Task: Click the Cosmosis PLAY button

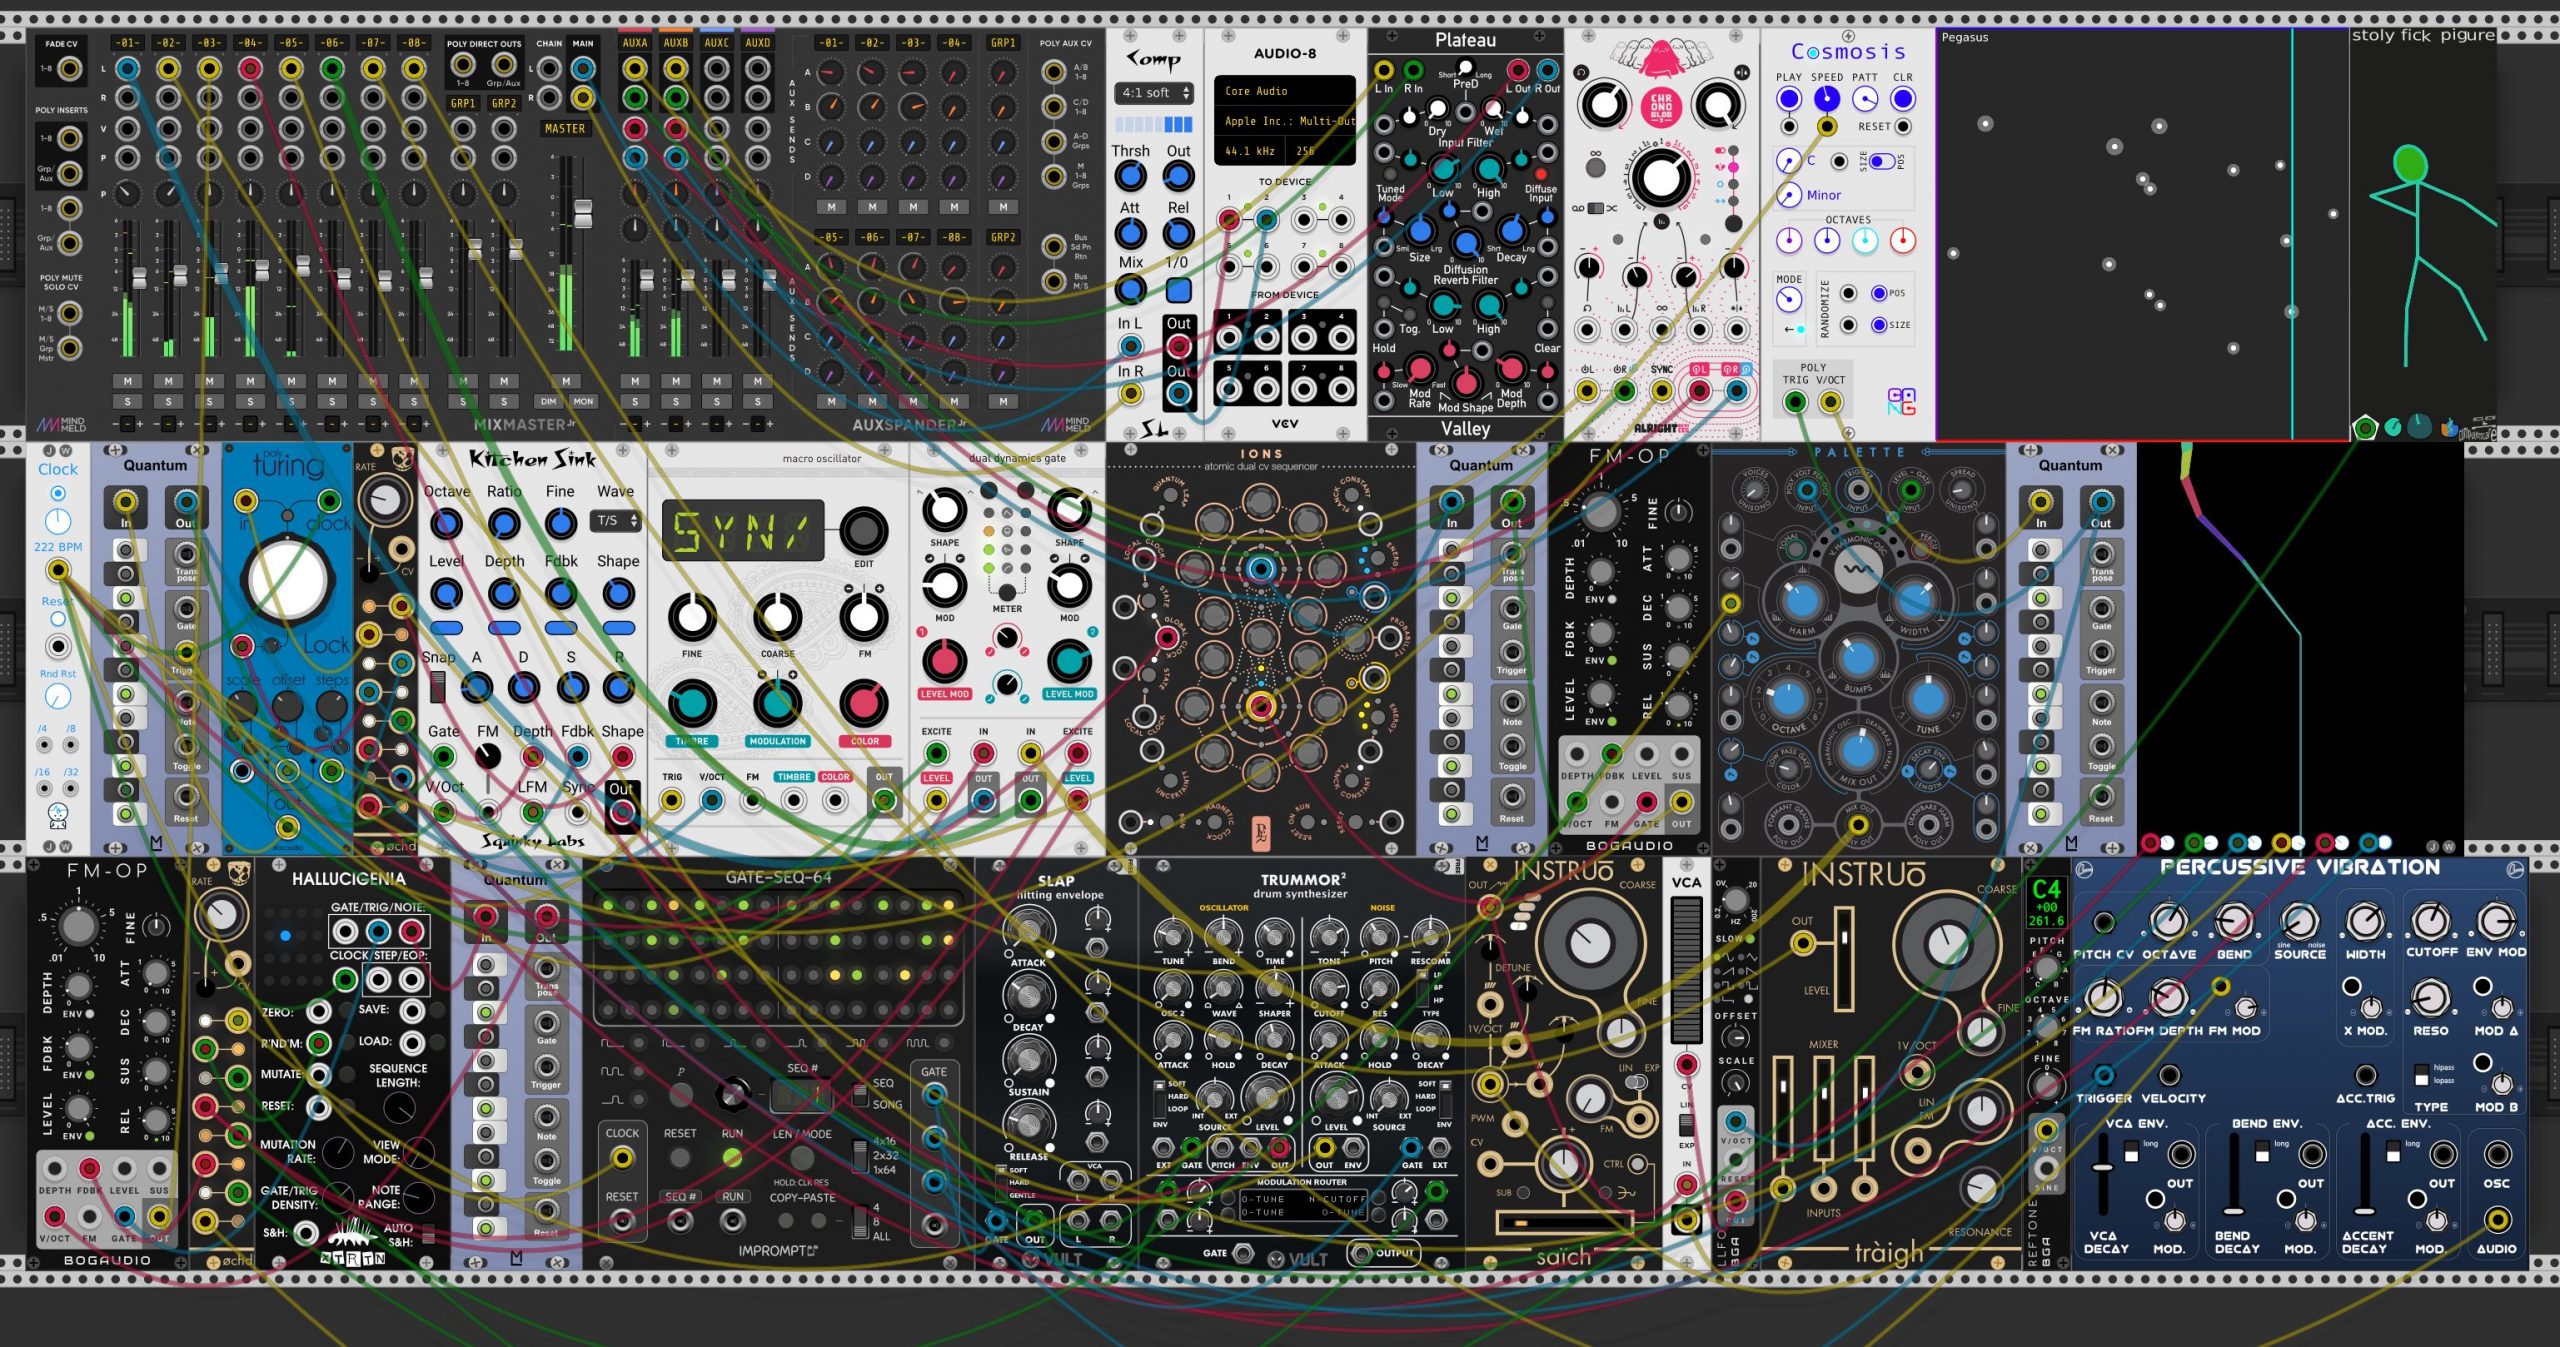Action: pos(1789,99)
